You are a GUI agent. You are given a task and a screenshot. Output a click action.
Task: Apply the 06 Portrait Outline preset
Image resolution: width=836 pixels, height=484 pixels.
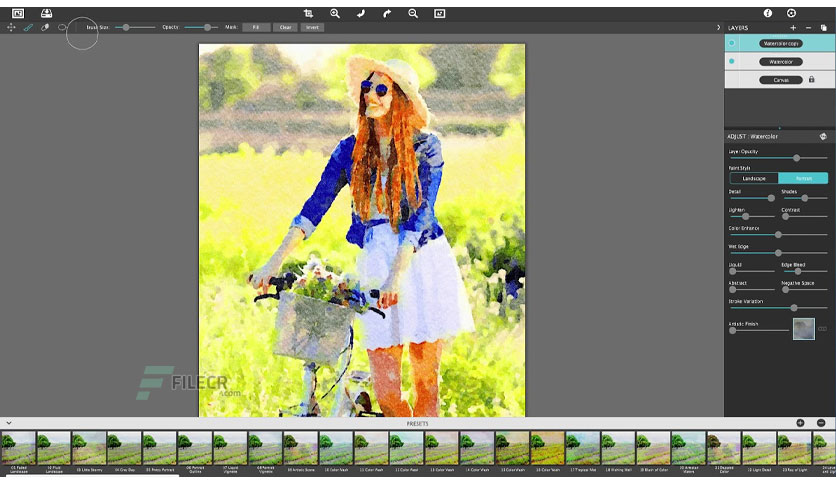click(195, 451)
